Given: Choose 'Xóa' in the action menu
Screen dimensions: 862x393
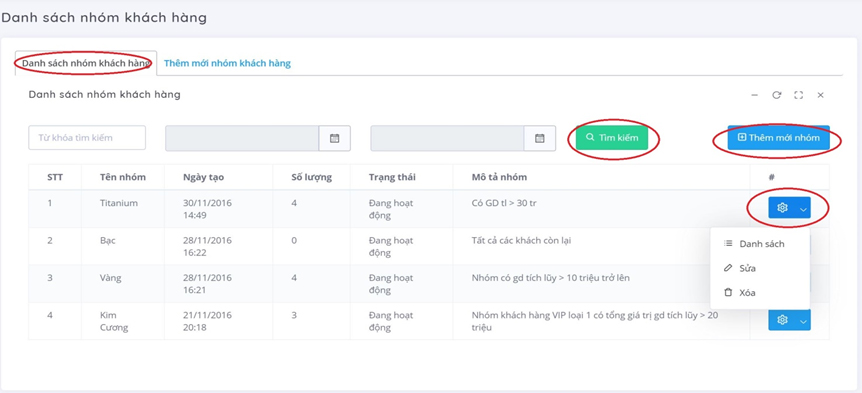Looking at the screenshot, I should [747, 292].
